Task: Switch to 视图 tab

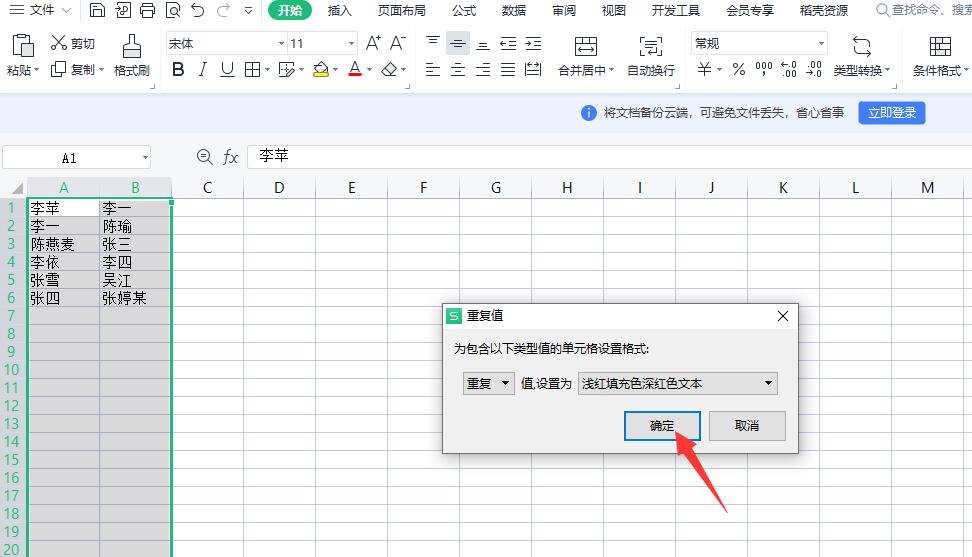Action: coord(614,11)
